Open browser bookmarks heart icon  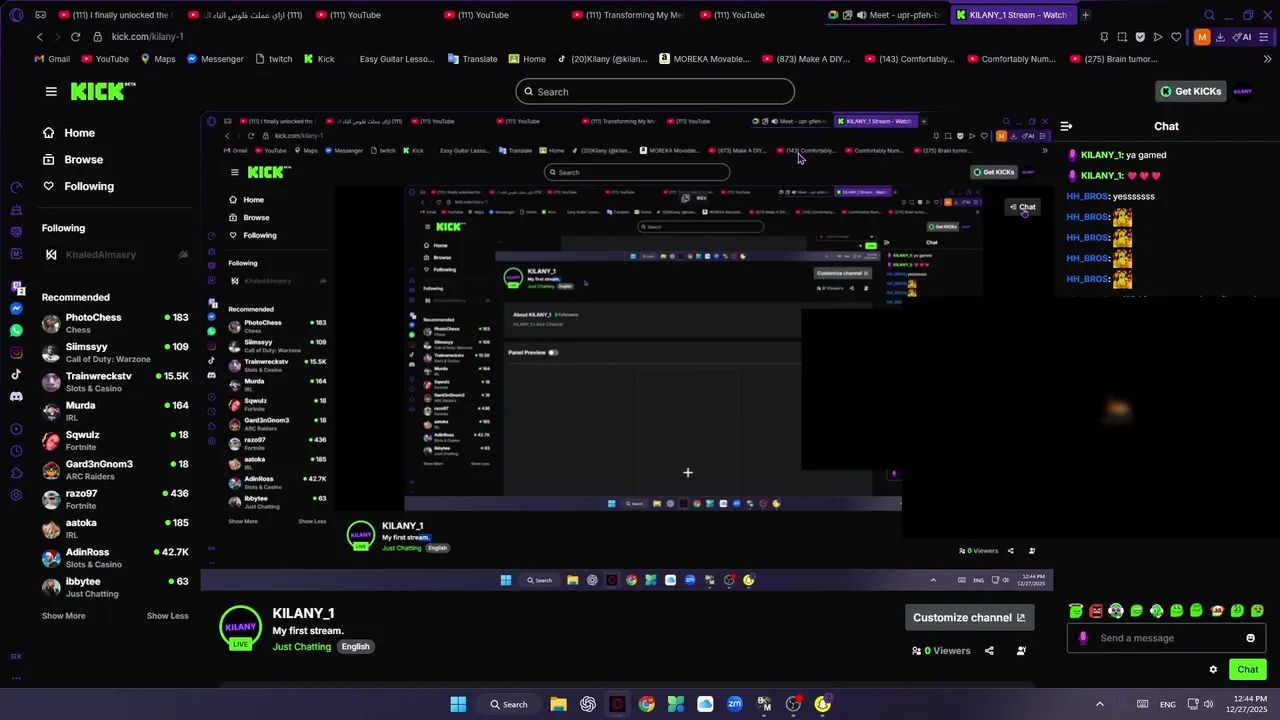1176,37
